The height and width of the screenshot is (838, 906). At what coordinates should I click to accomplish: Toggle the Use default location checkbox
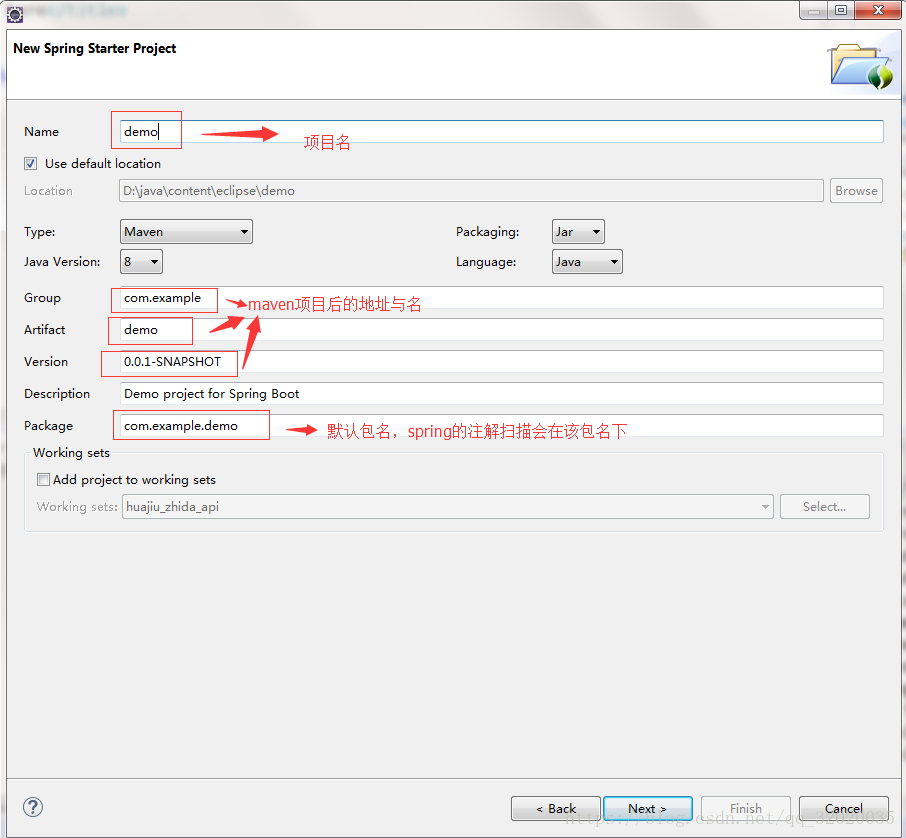pos(31,164)
